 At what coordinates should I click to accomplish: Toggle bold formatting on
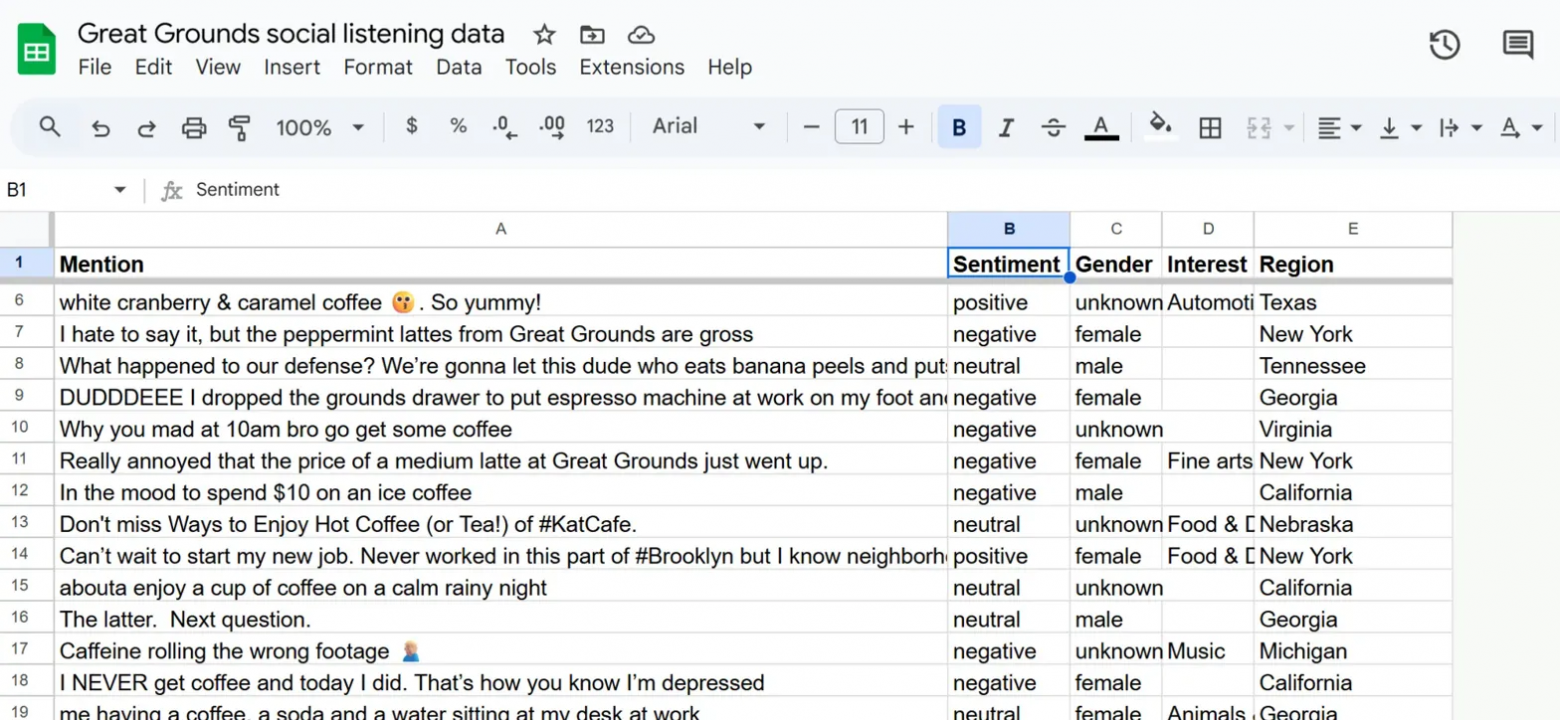[959, 128]
